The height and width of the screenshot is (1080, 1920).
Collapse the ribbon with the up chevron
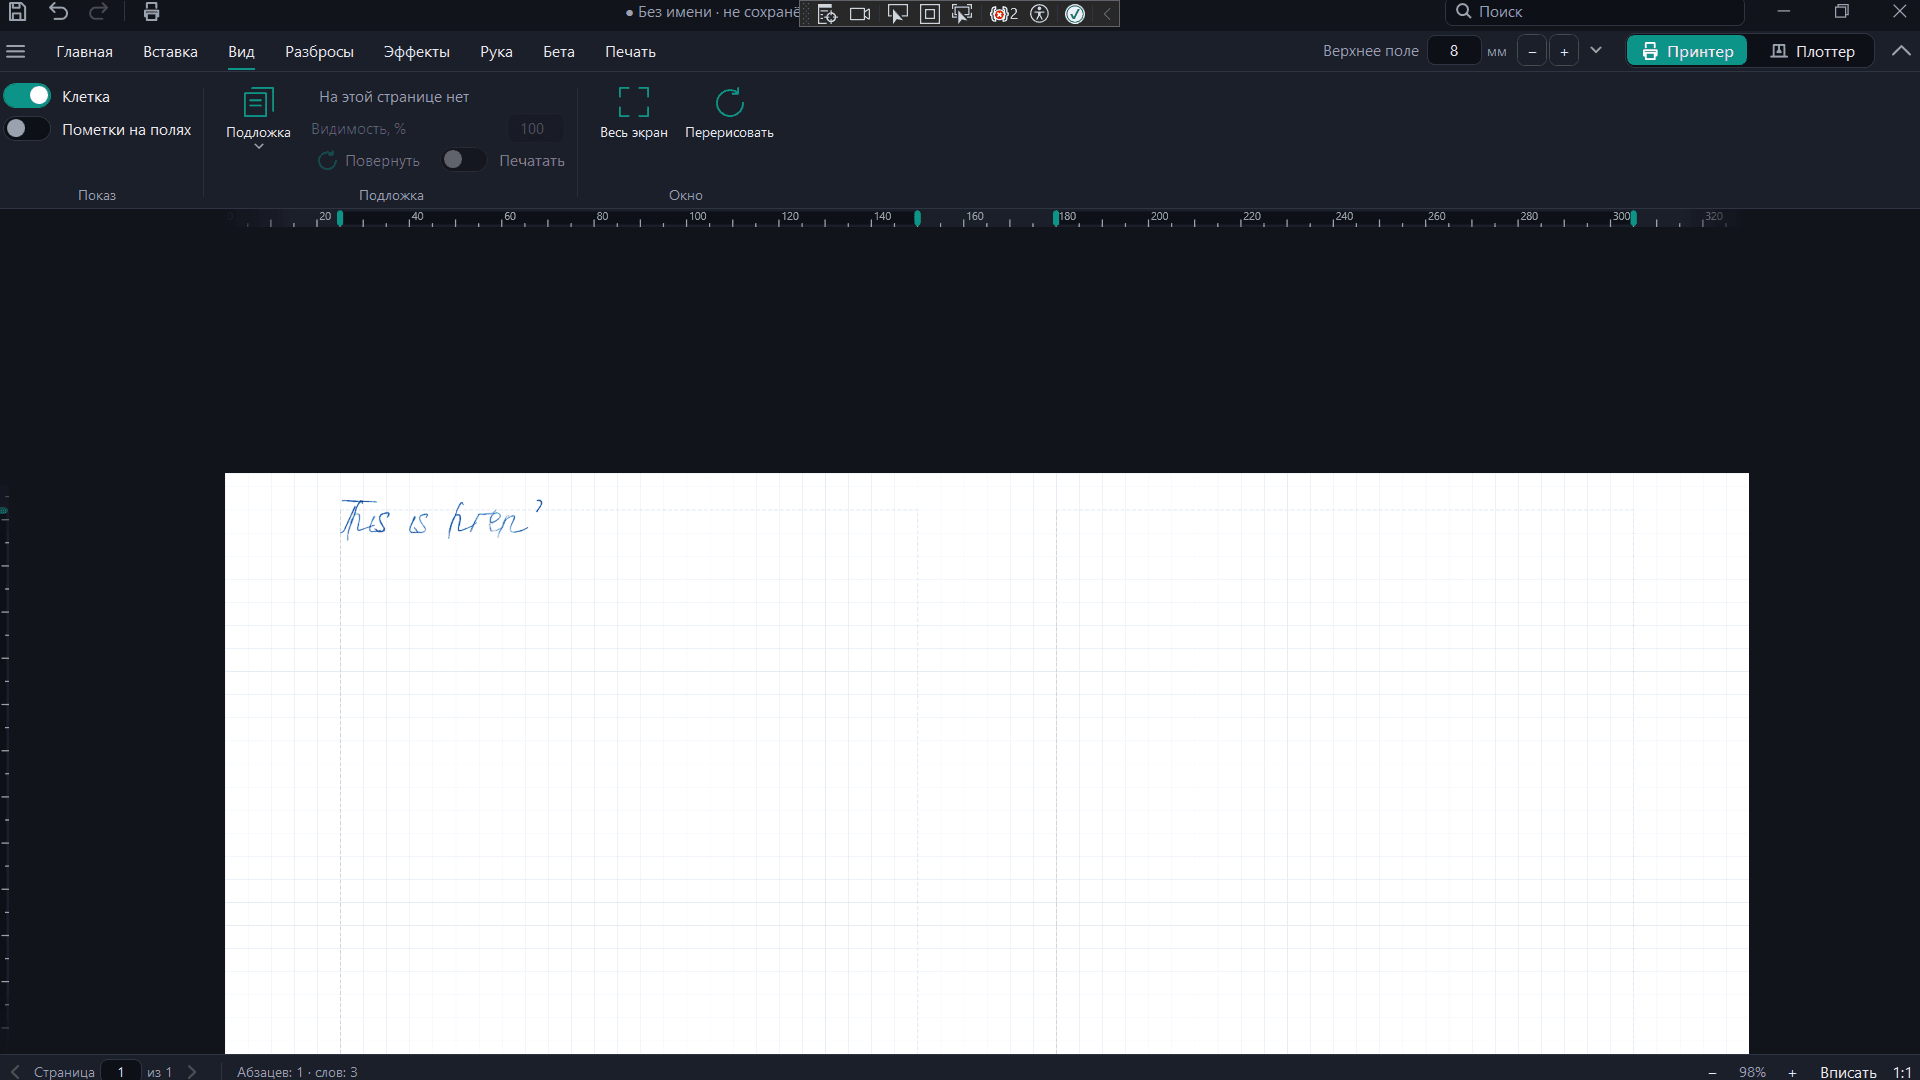point(1901,51)
